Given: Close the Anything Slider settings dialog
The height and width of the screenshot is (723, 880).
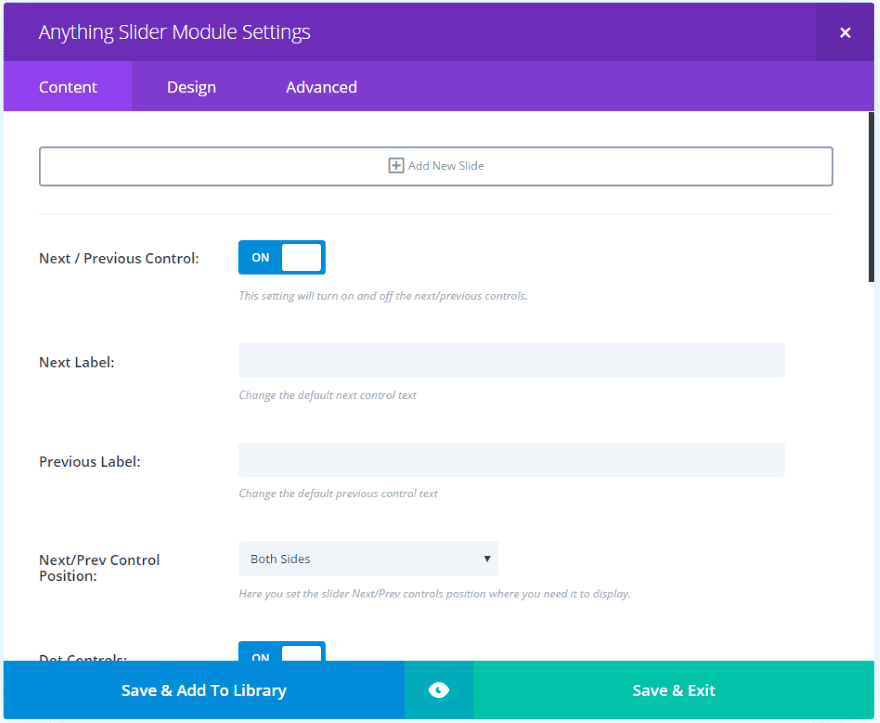Looking at the screenshot, I should (x=845, y=33).
